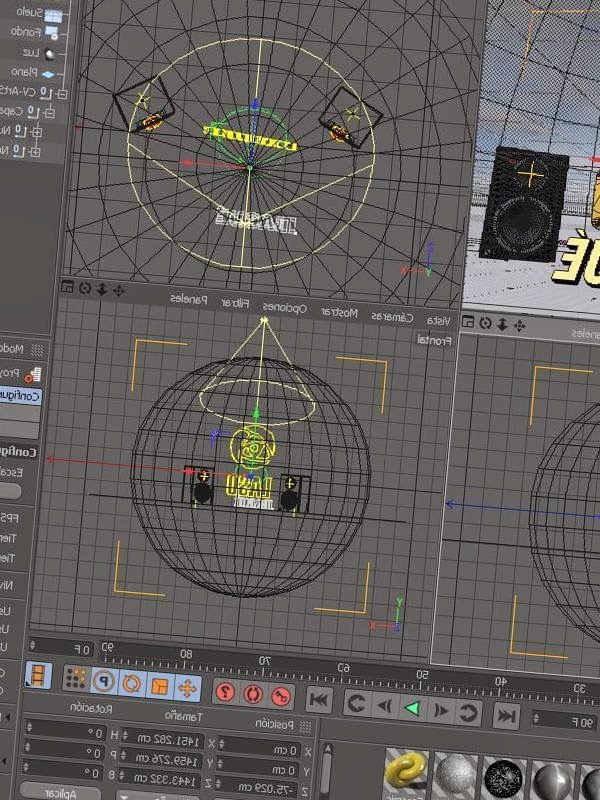Click the Aplicar button

coord(60,792)
